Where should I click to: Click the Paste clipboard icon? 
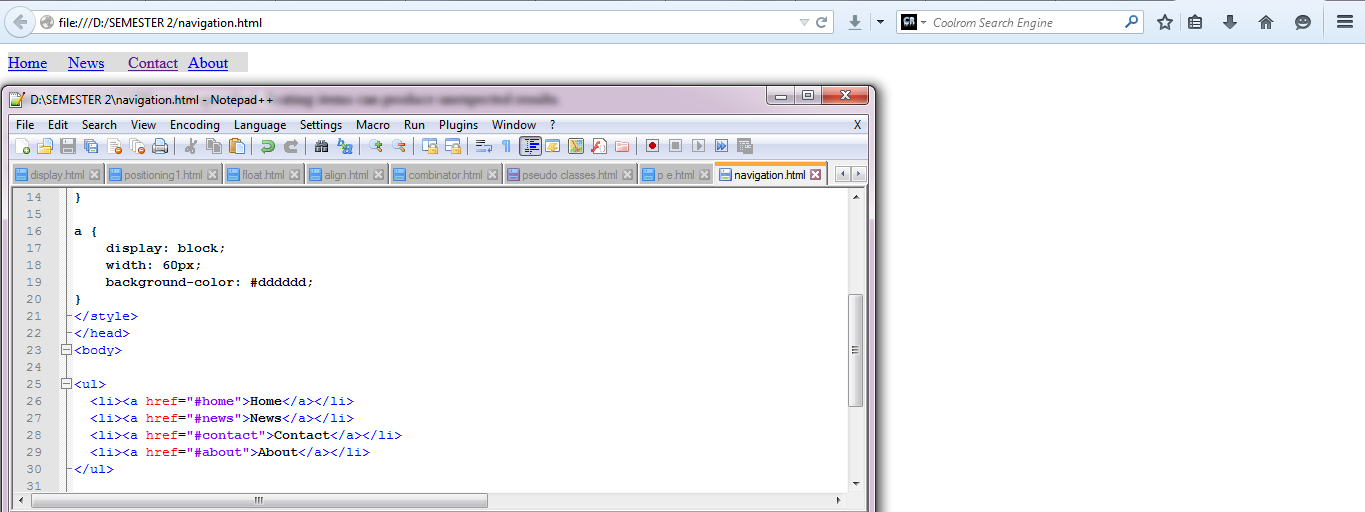click(x=237, y=146)
